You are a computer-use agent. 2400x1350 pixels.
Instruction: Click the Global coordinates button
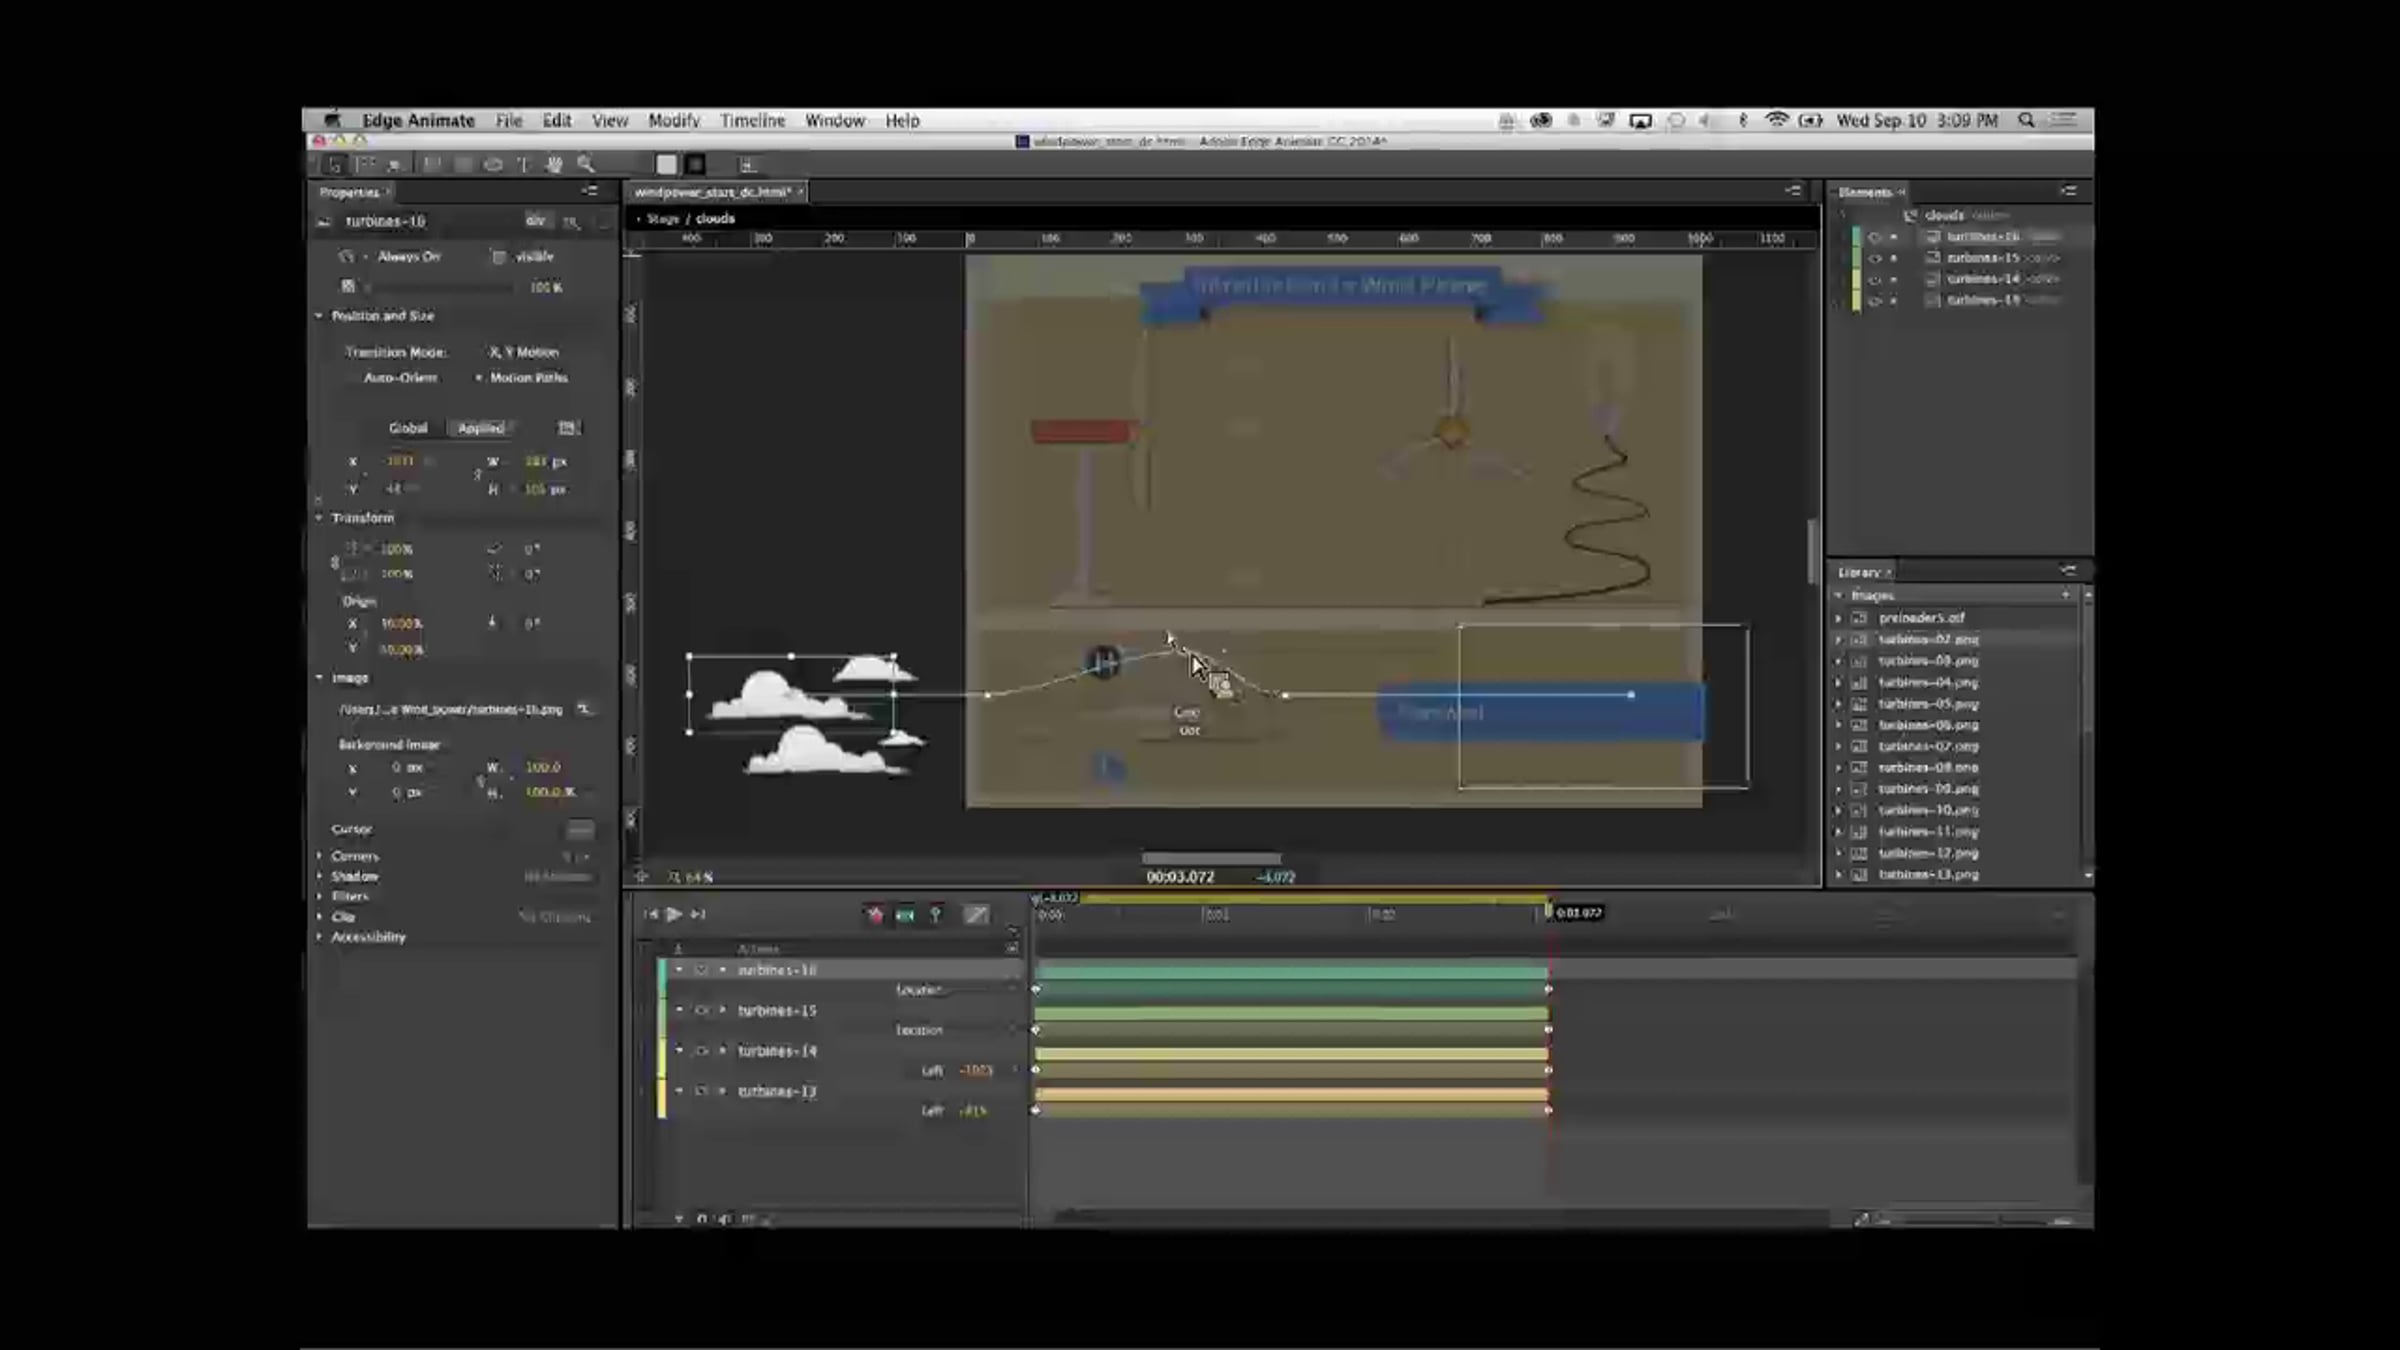(x=408, y=428)
